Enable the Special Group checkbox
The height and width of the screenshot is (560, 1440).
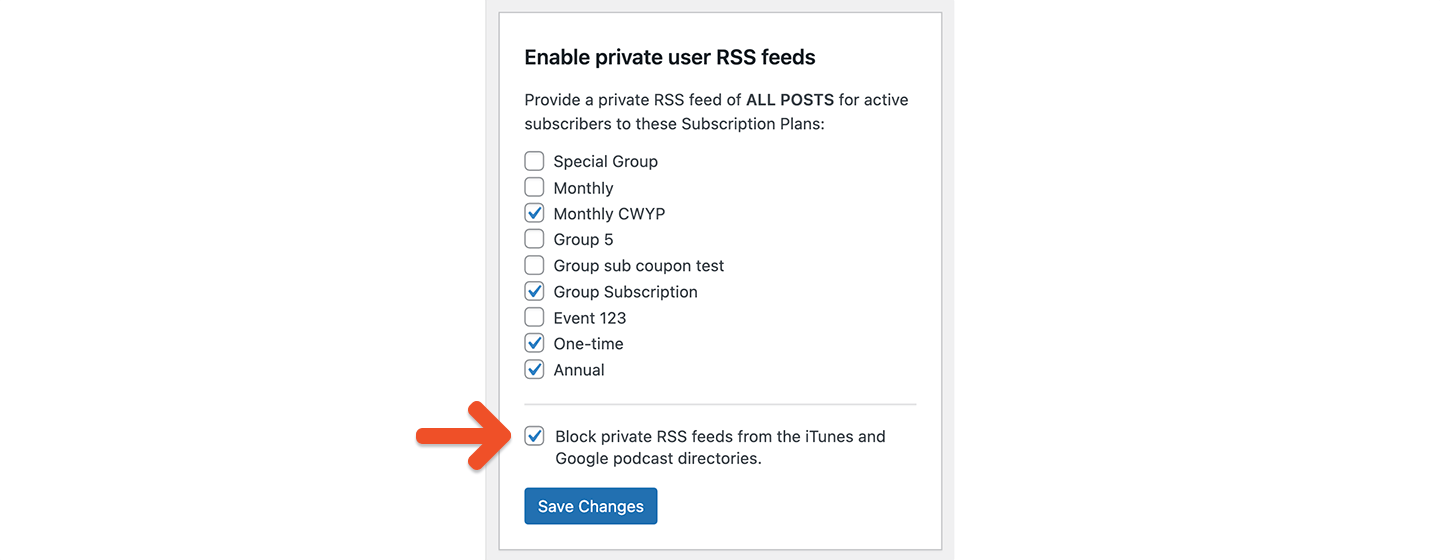pos(535,161)
